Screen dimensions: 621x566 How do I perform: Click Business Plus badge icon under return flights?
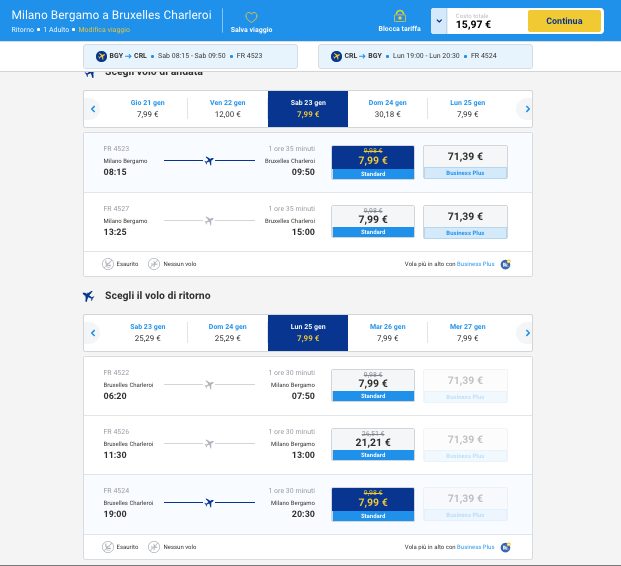pyautogui.click(x=505, y=547)
